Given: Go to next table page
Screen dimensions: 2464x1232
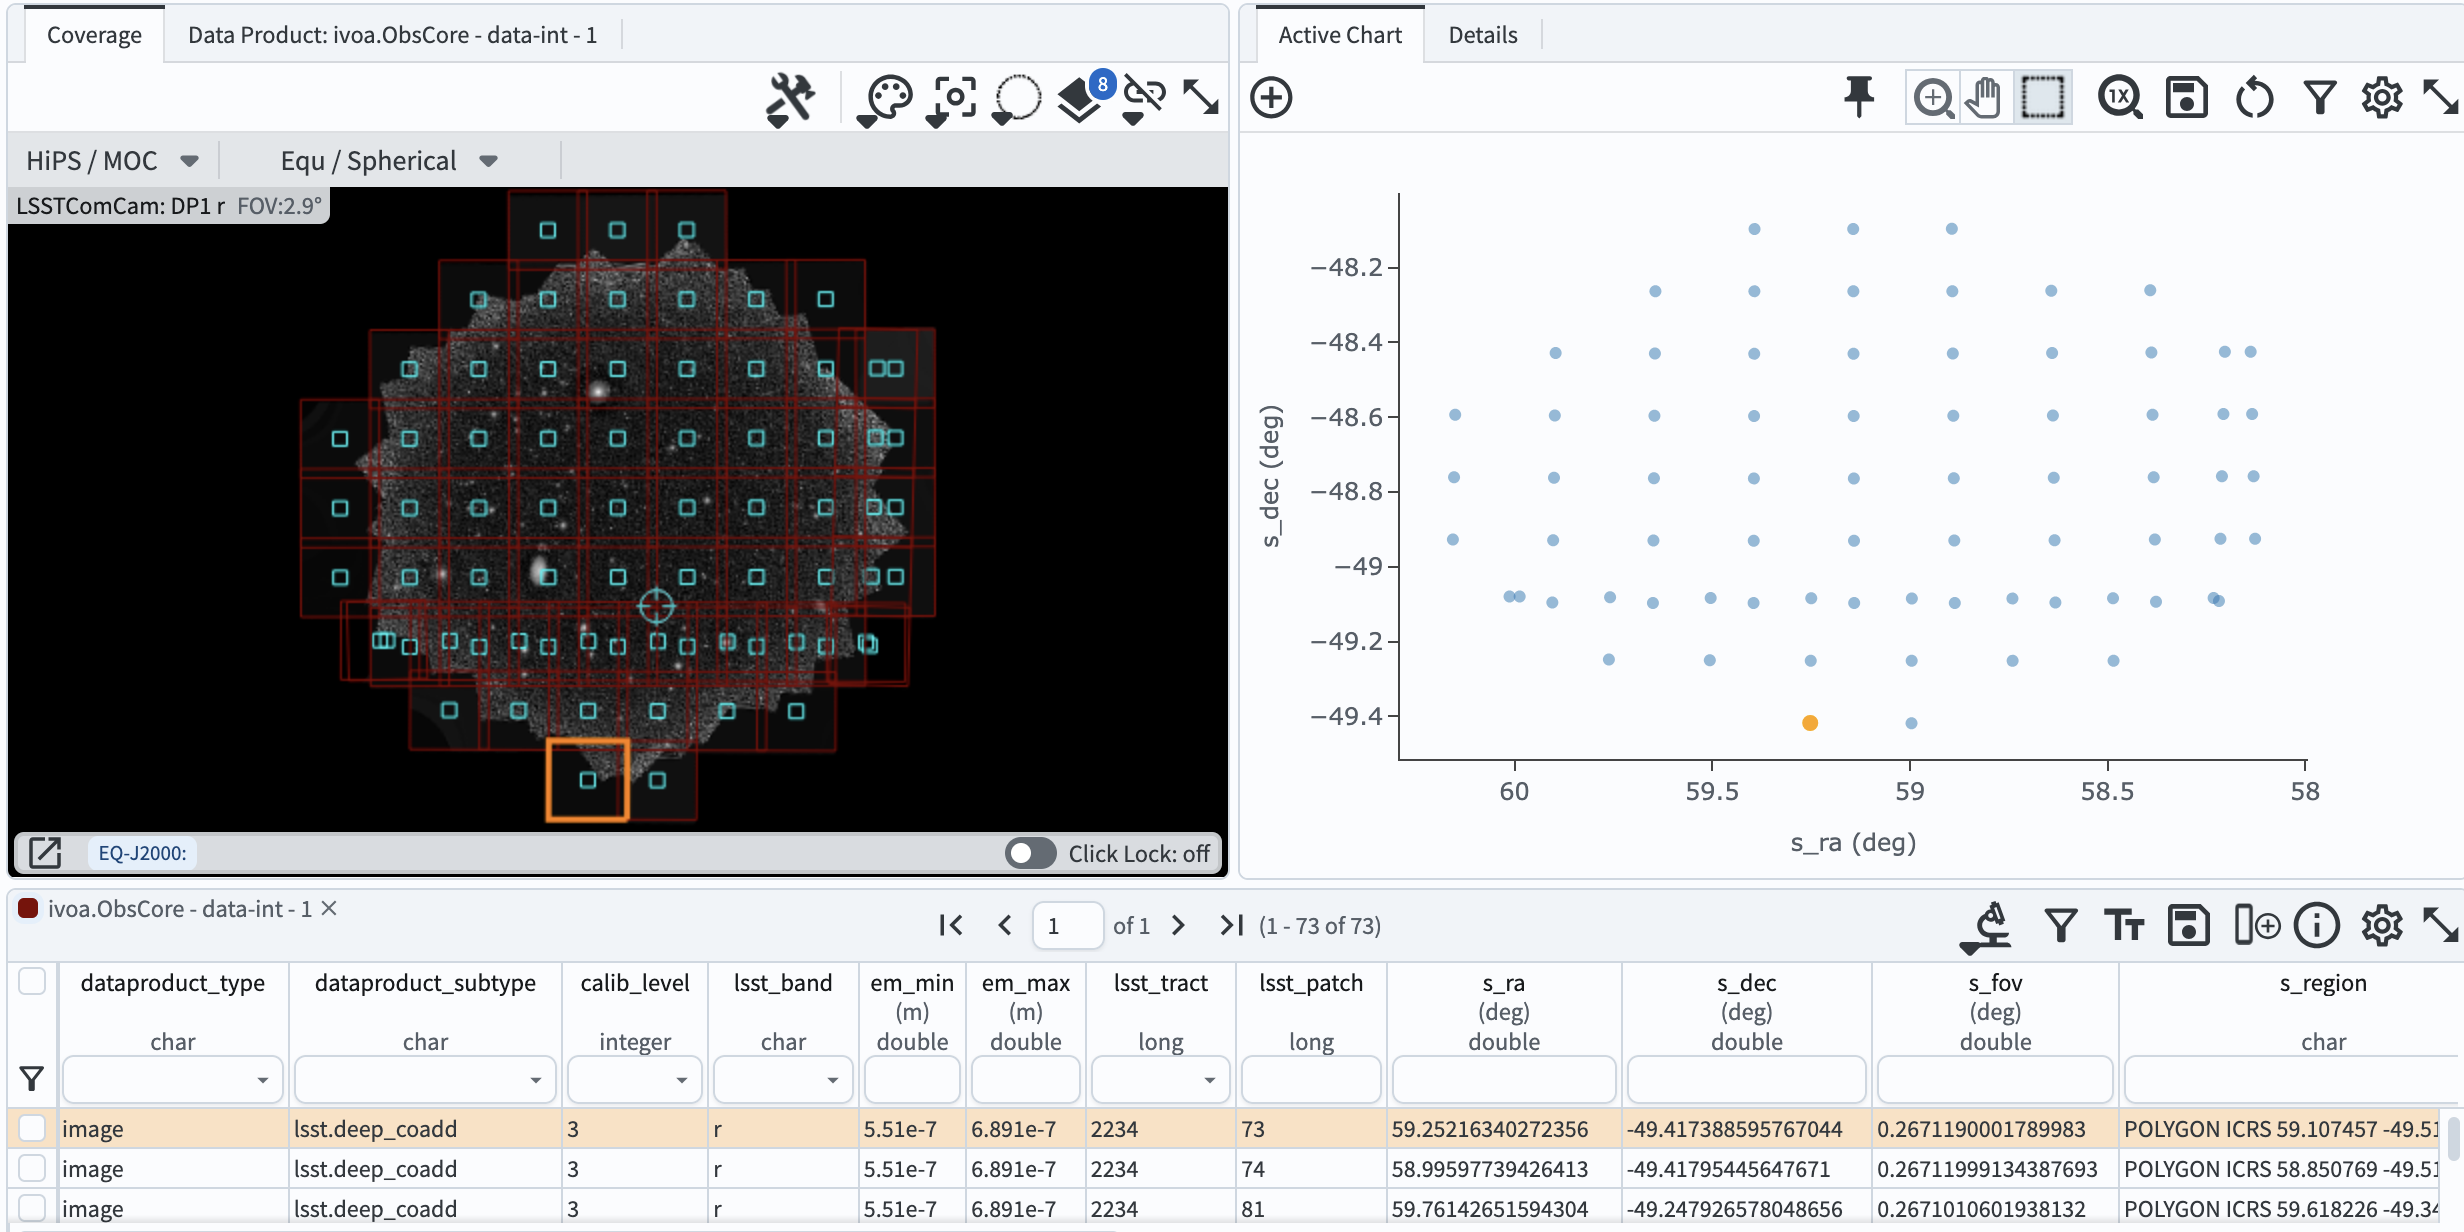Looking at the screenshot, I should coord(1178,925).
